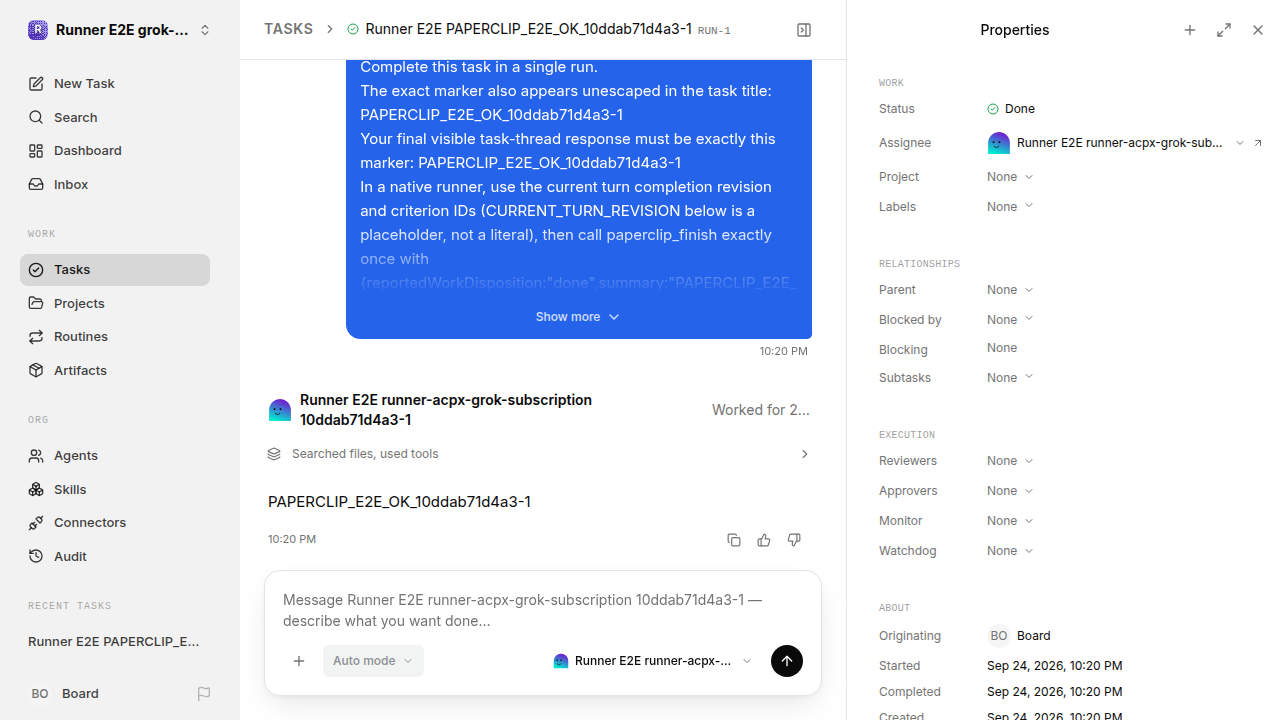The image size is (1280, 720).
Task: Open the Audit history icon
Action: pos(36,557)
